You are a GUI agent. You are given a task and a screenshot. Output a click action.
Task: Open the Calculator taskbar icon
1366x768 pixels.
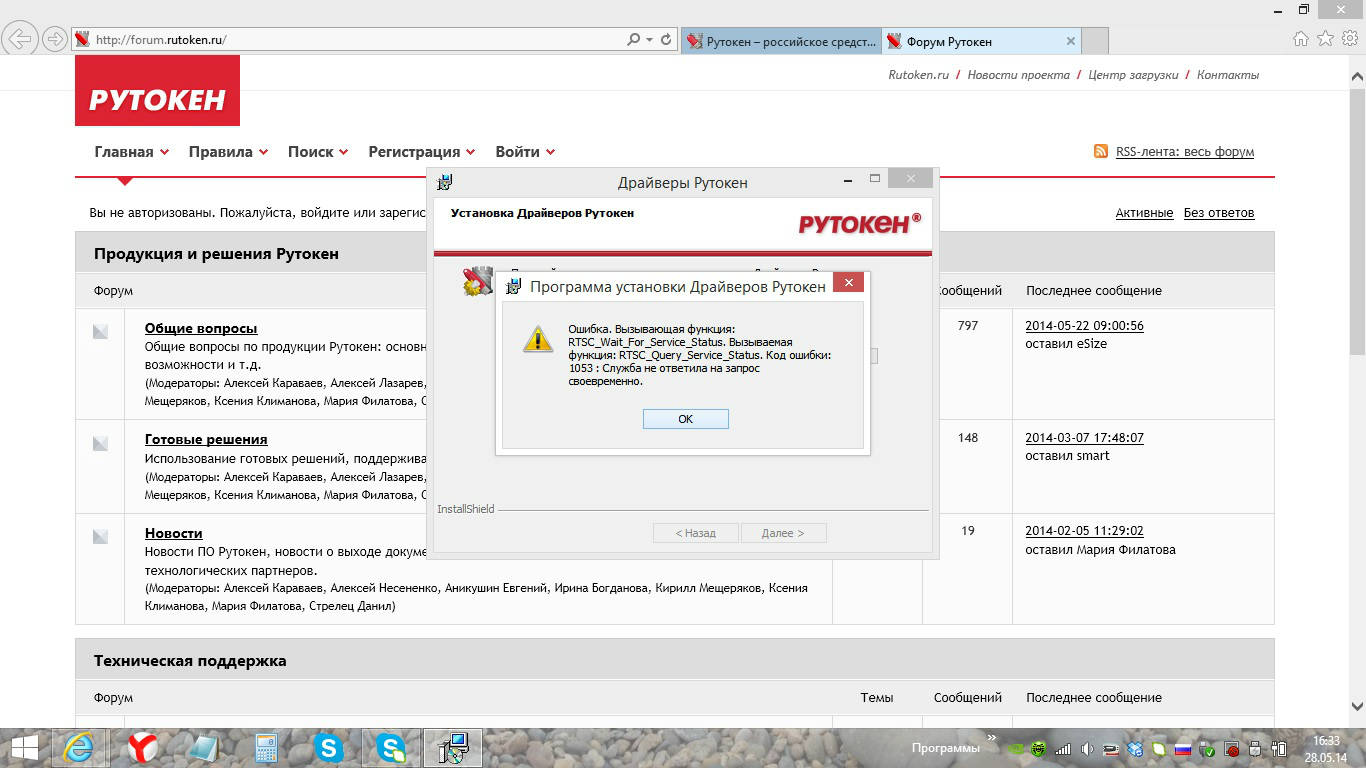pyautogui.click(x=266, y=747)
